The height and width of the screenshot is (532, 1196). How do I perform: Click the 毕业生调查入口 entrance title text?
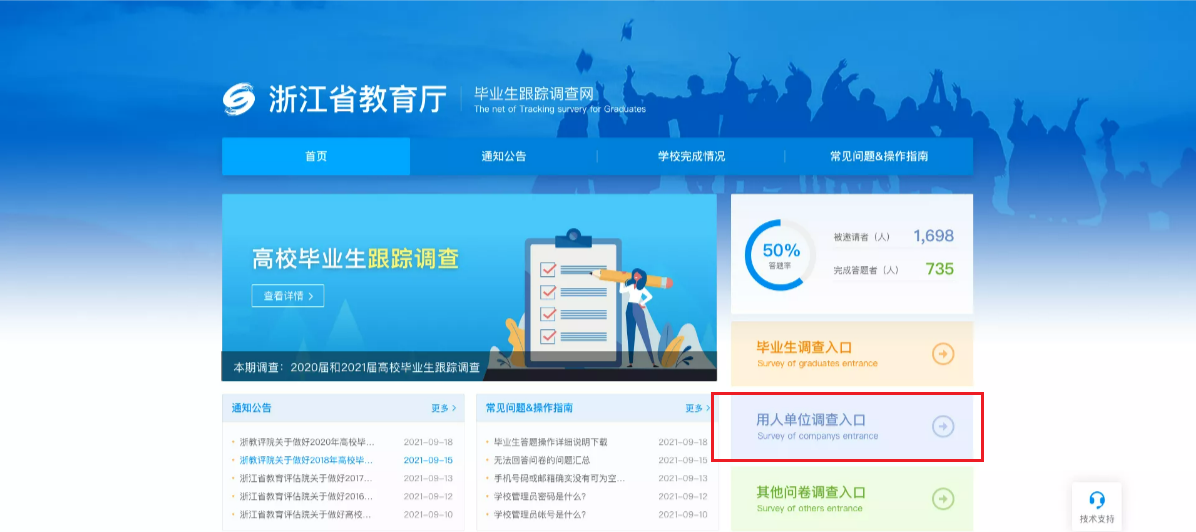[804, 347]
